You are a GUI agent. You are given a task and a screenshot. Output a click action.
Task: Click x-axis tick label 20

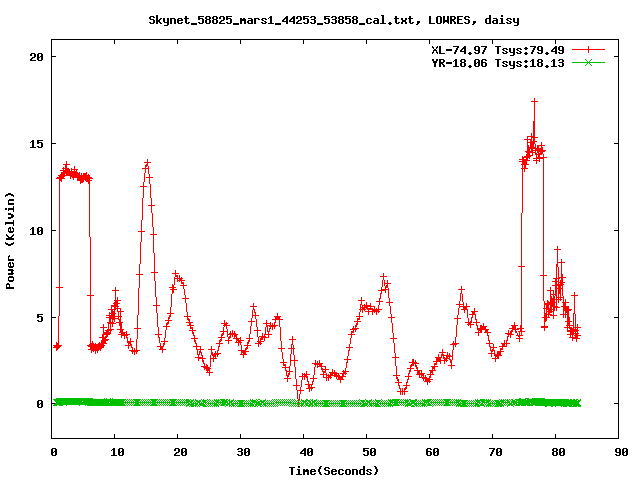click(x=180, y=452)
